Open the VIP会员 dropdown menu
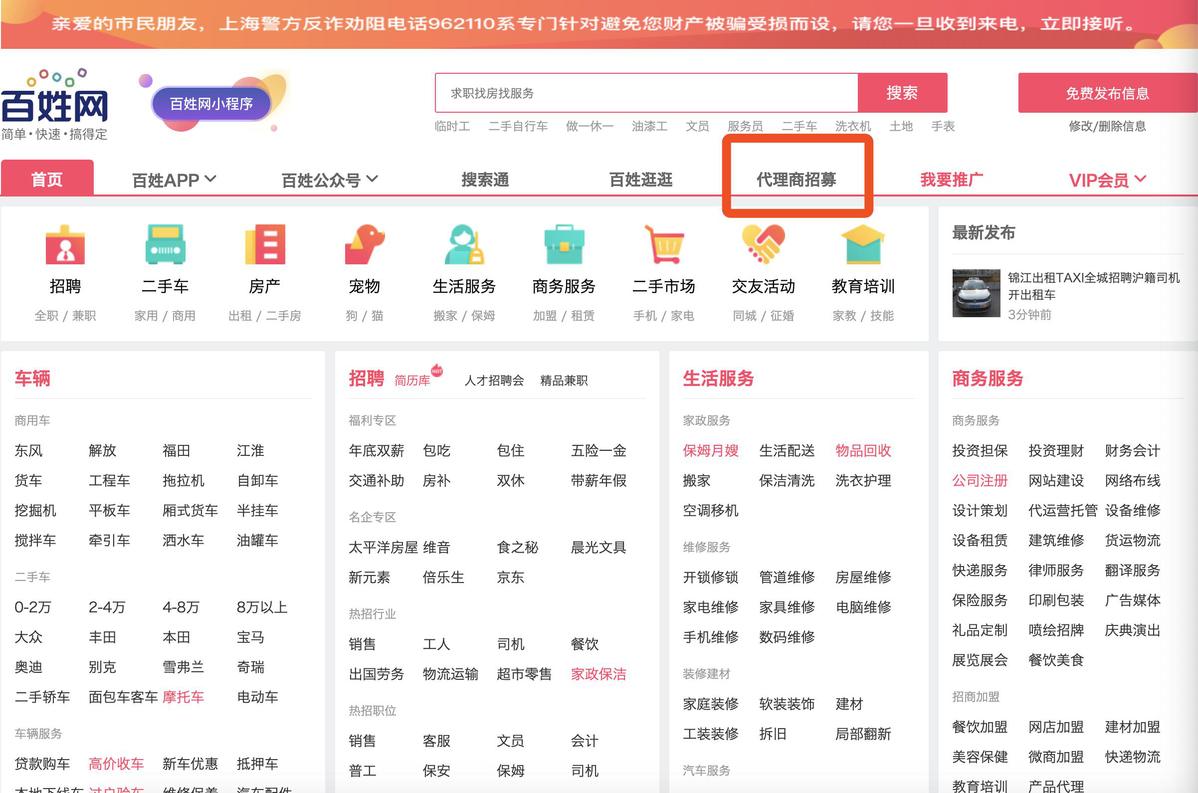 (x=1107, y=180)
